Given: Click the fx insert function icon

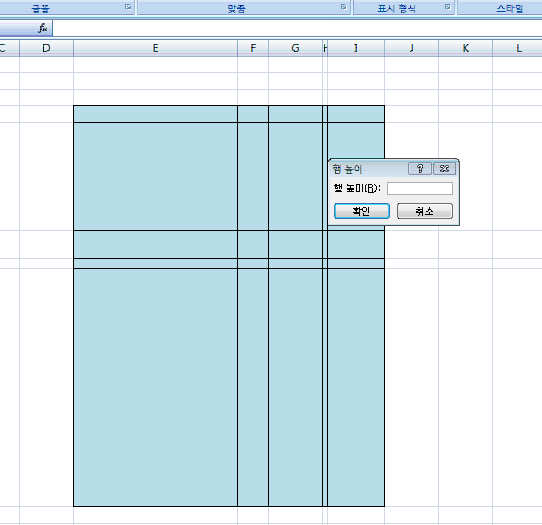Looking at the screenshot, I should pos(43,28).
